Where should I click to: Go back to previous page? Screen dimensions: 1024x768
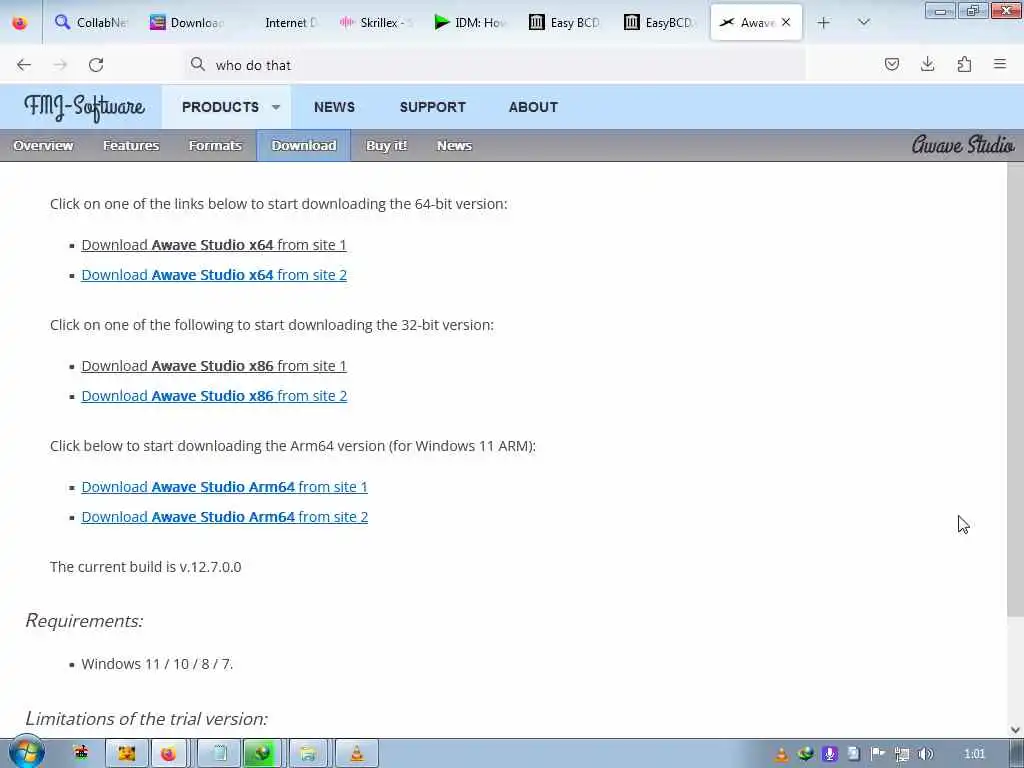[24, 65]
